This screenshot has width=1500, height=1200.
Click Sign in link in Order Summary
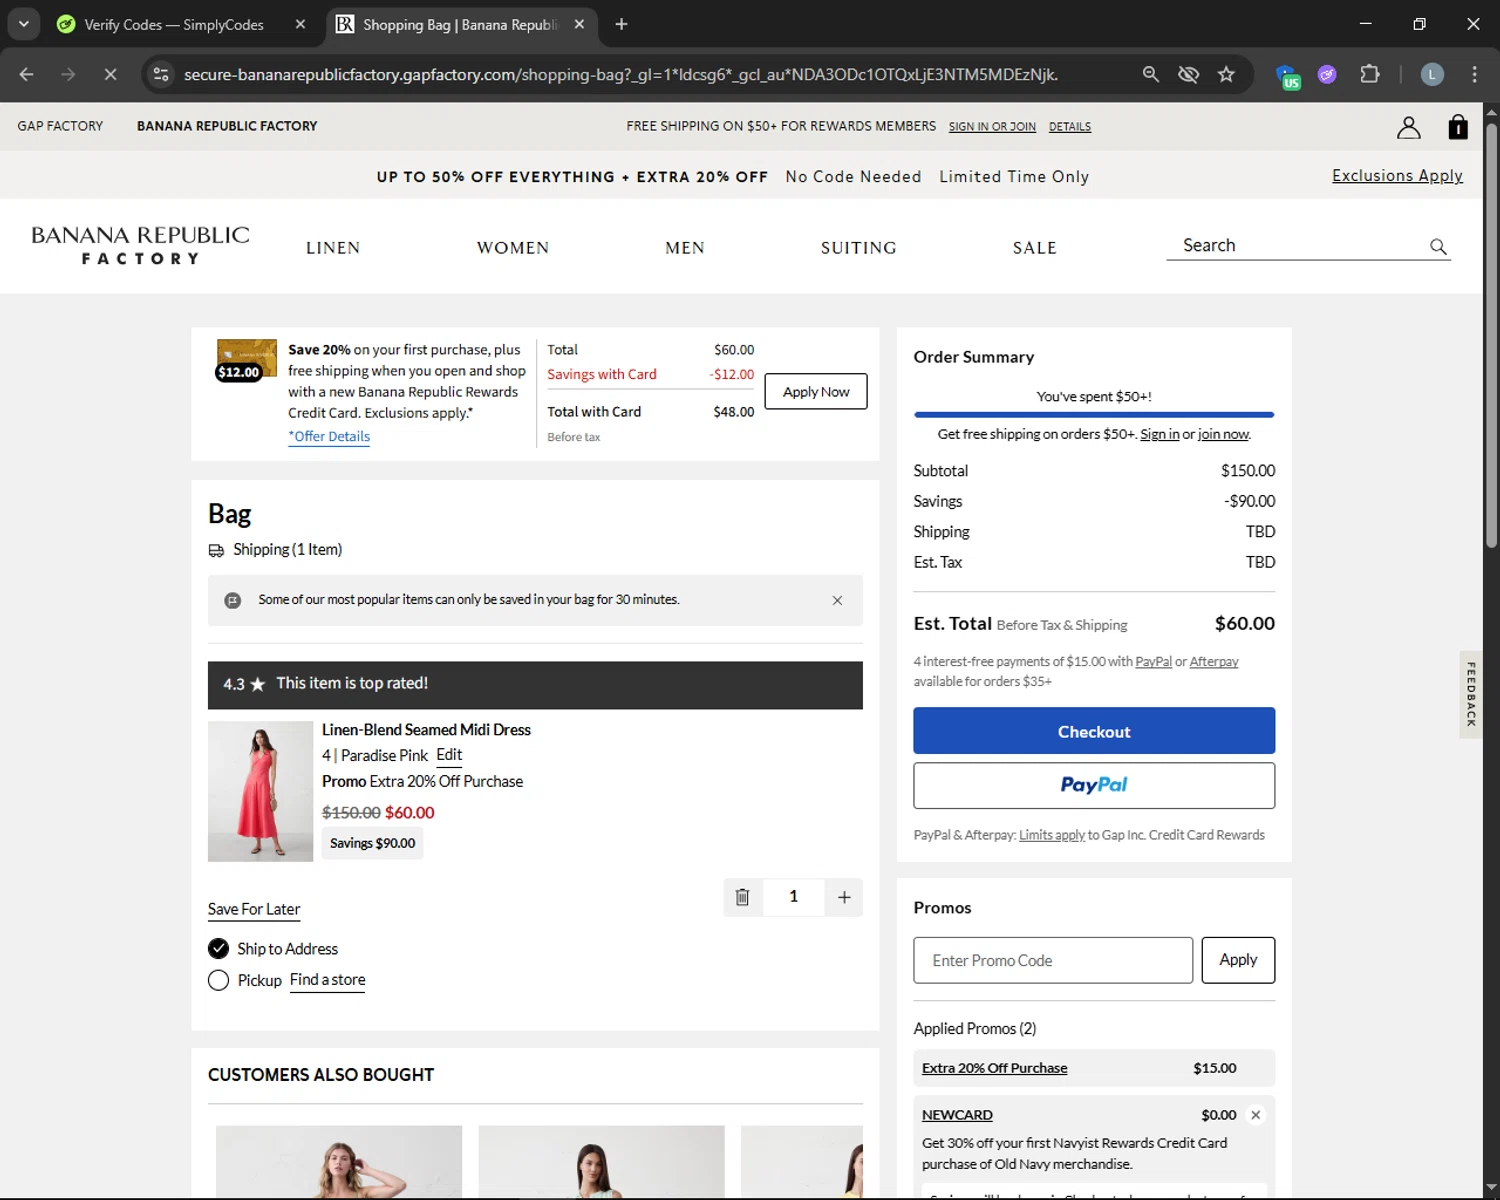click(x=1159, y=434)
